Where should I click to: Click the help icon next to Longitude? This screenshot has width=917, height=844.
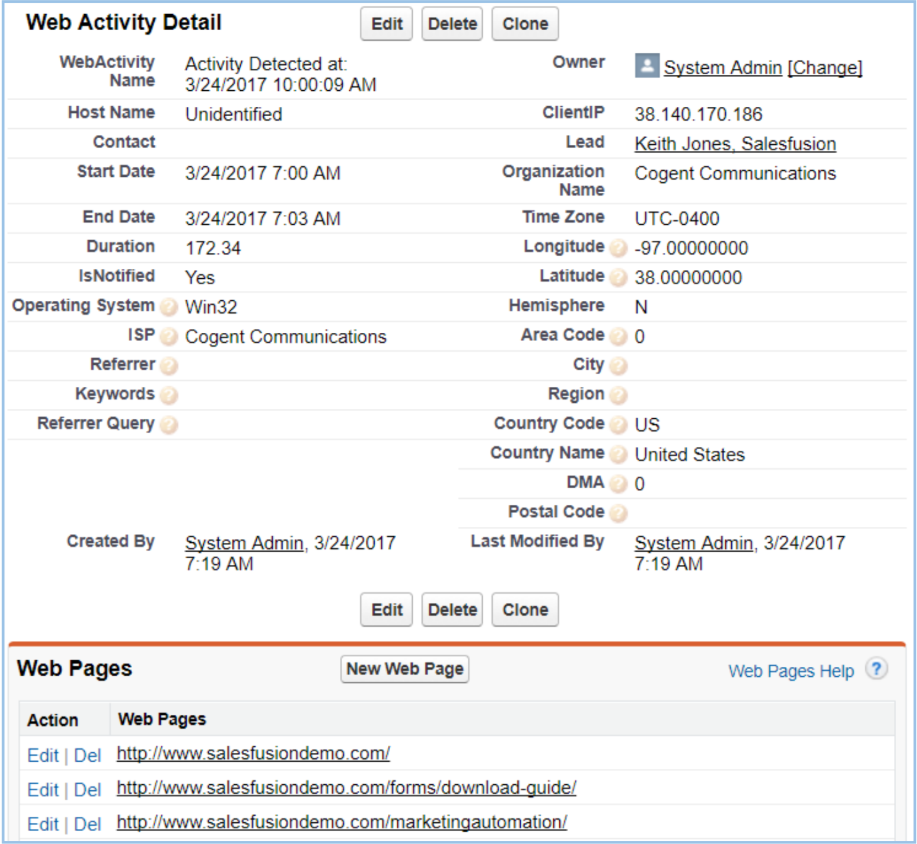pos(619,248)
